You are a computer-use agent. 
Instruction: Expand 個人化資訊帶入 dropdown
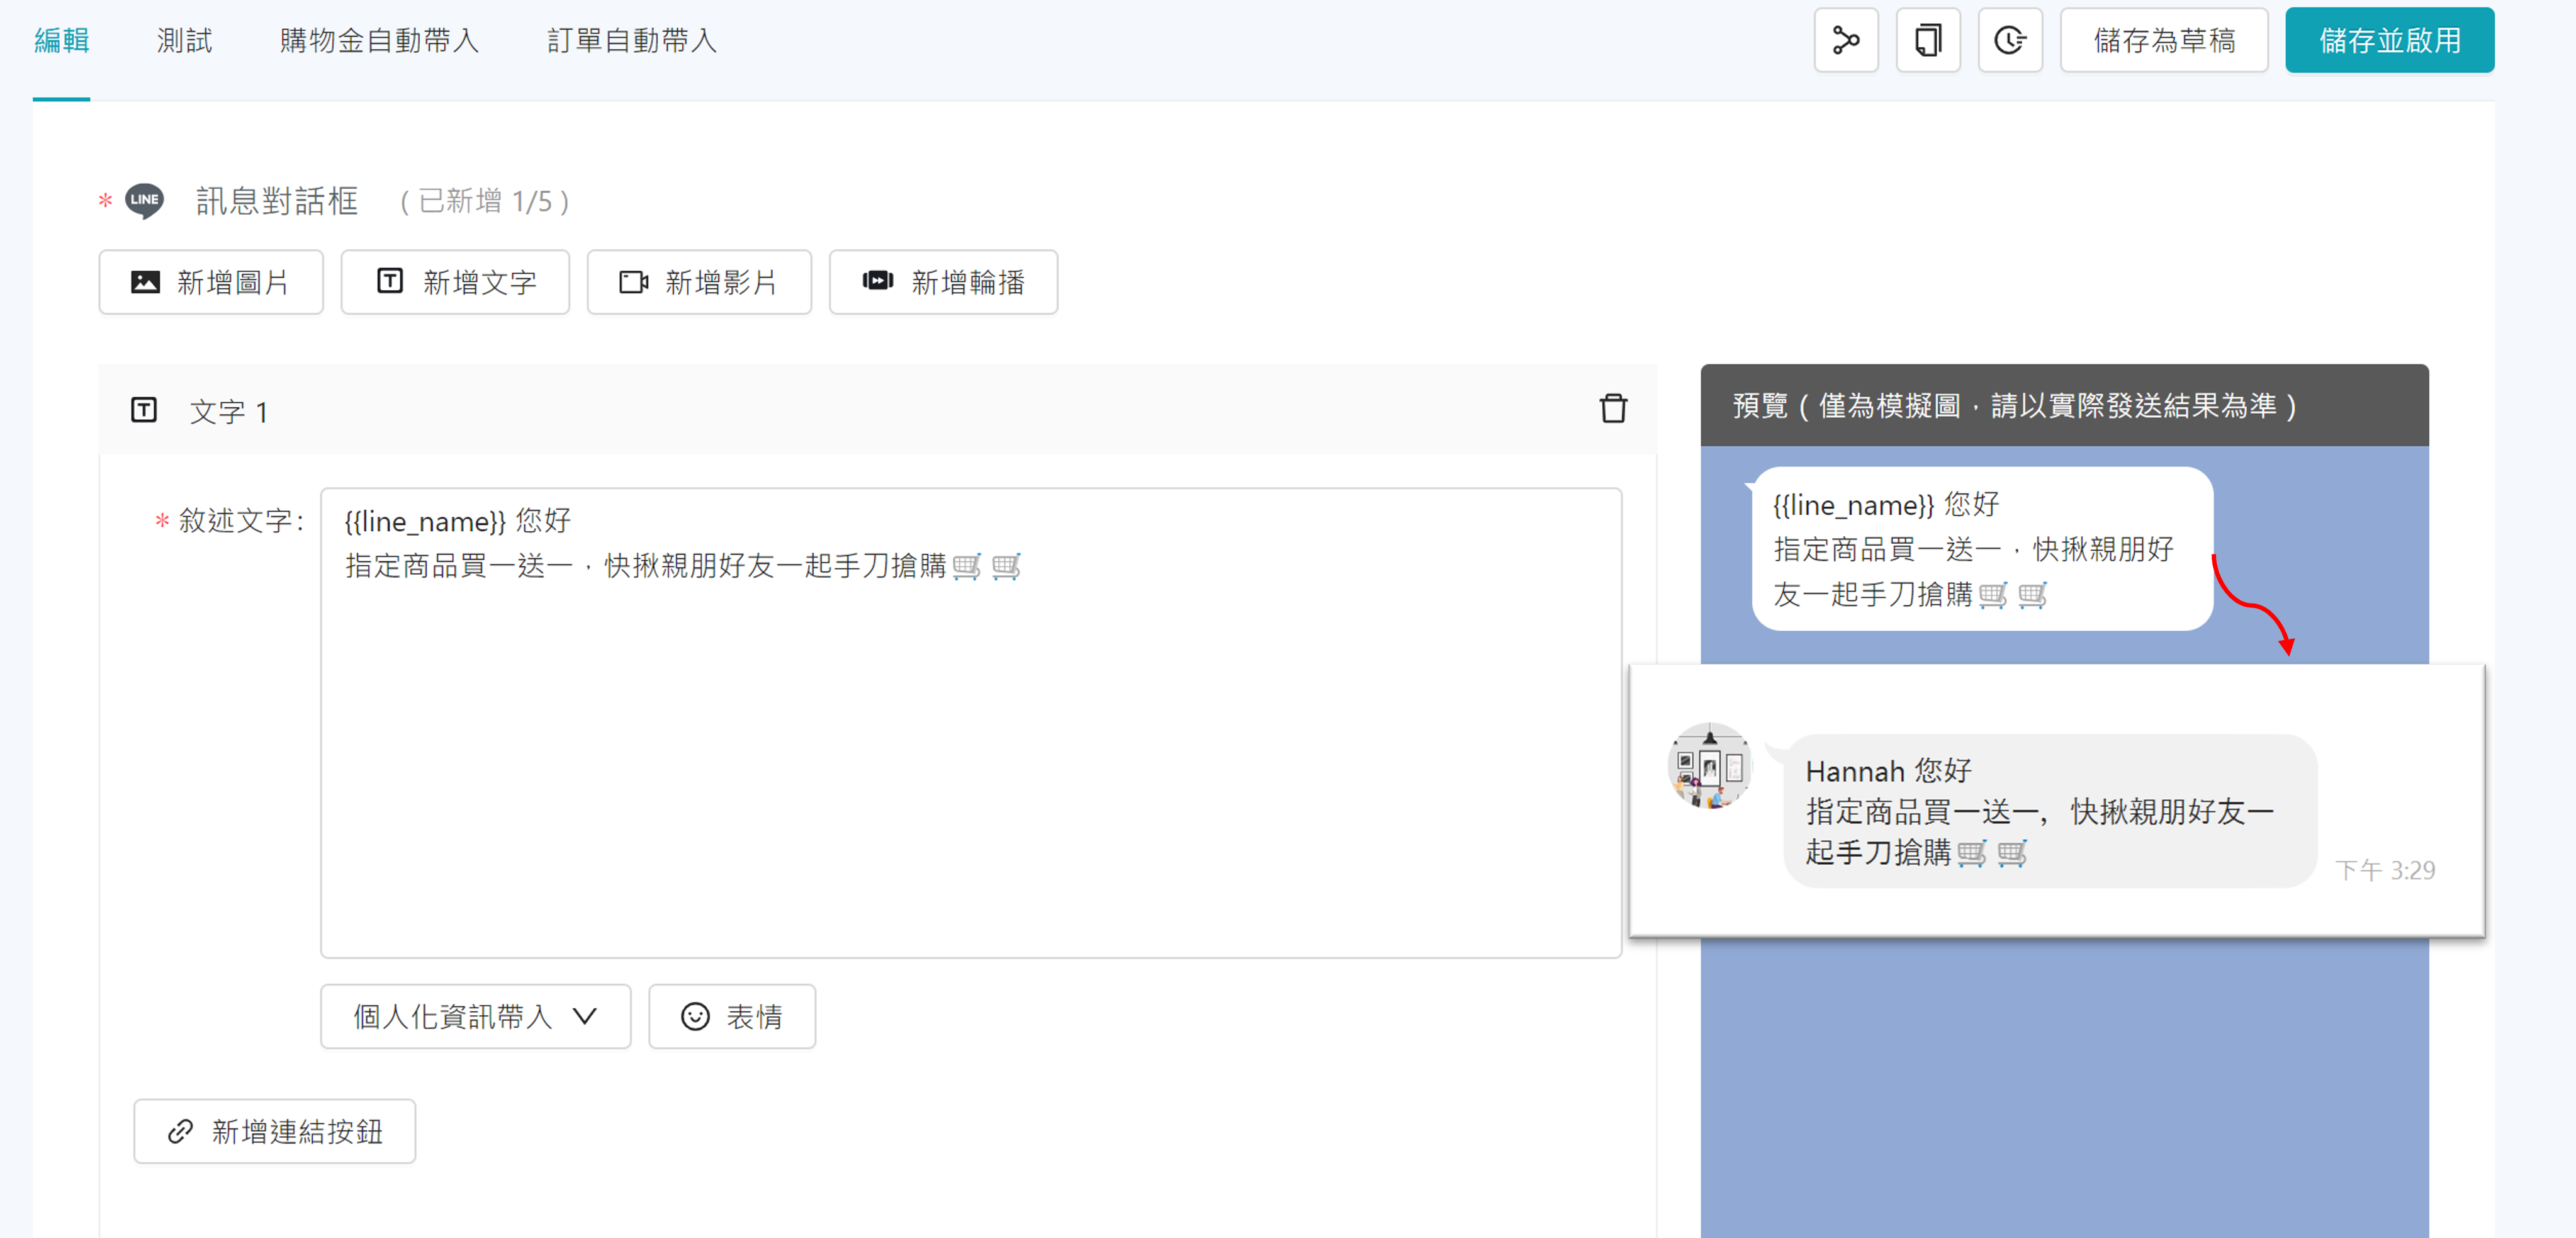point(475,1017)
